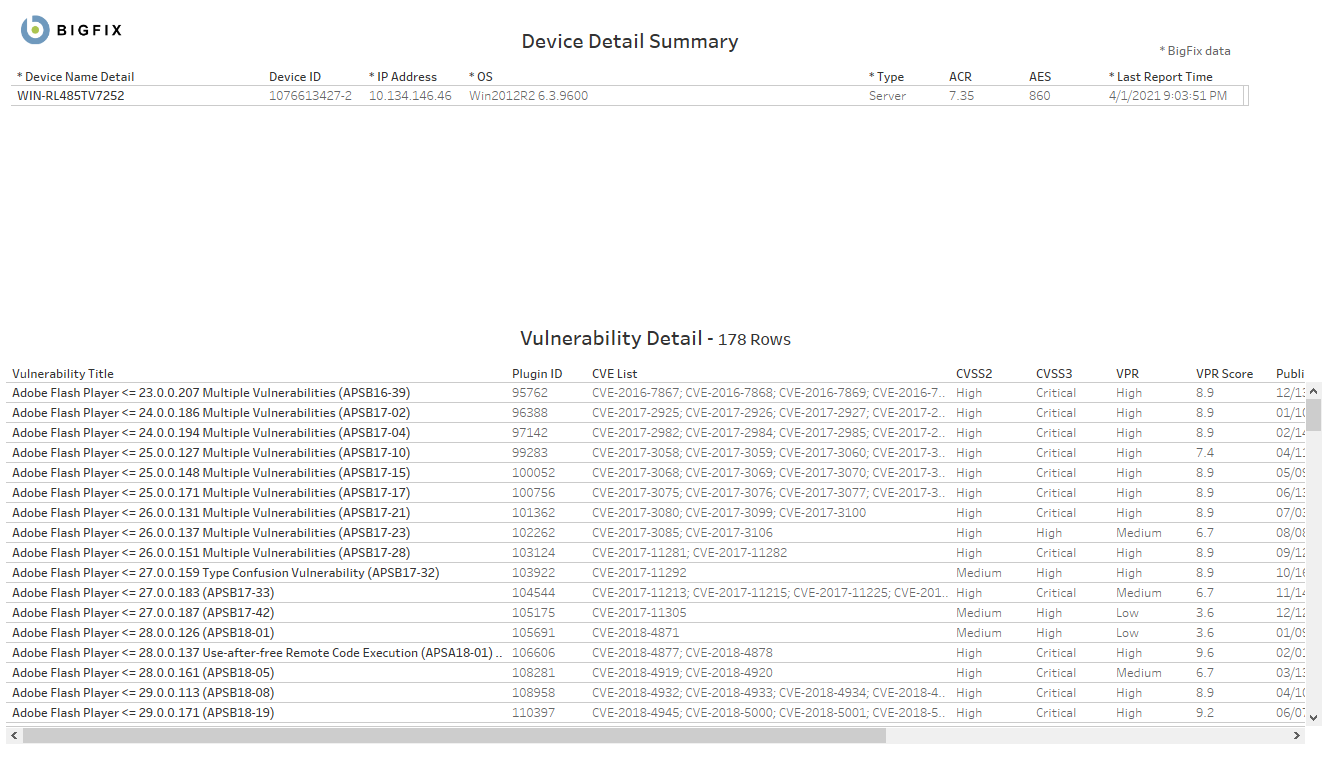Select APSB17-28 vulnerability row title
Viewport: 1341px width, 763px height.
pos(211,553)
